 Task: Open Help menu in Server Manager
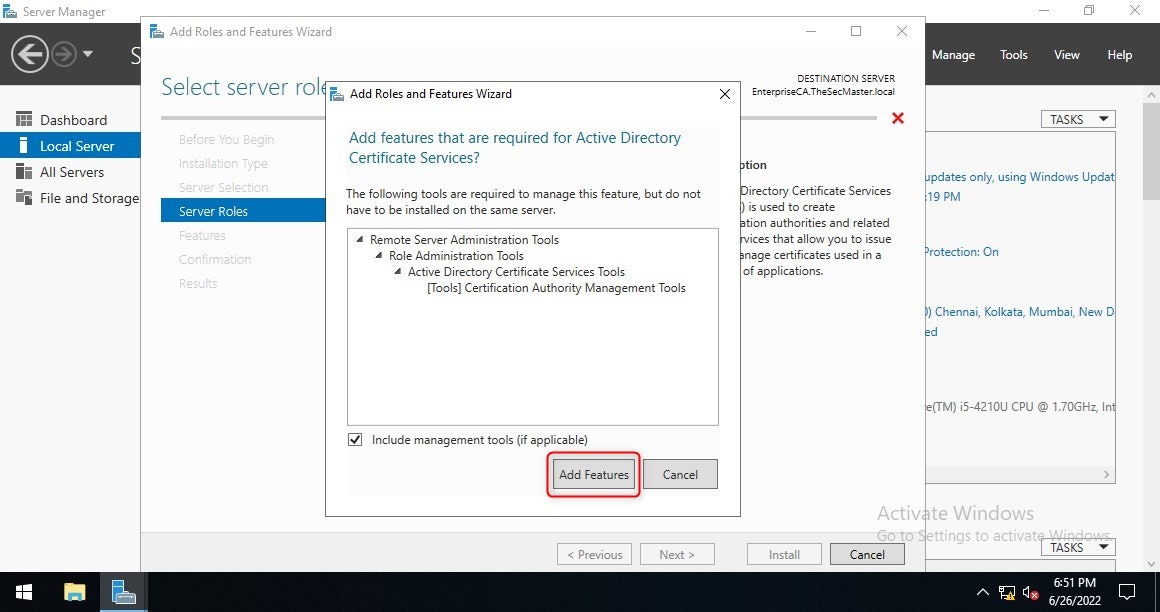click(1119, 55)
